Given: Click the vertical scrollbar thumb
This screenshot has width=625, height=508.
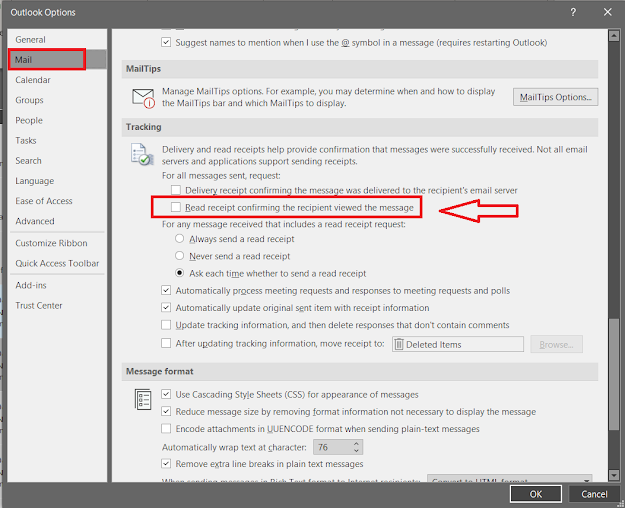Looking at the screenshot, I should (614, 374).
